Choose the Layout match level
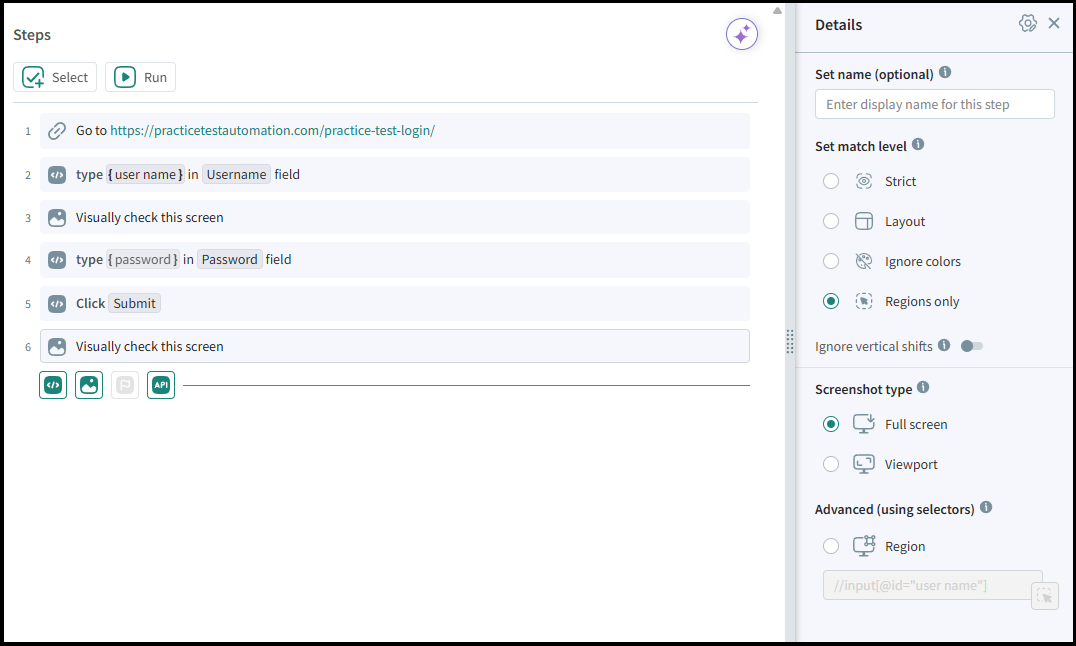The height and width of the screenshot is (646, 1076). (831, 221)
